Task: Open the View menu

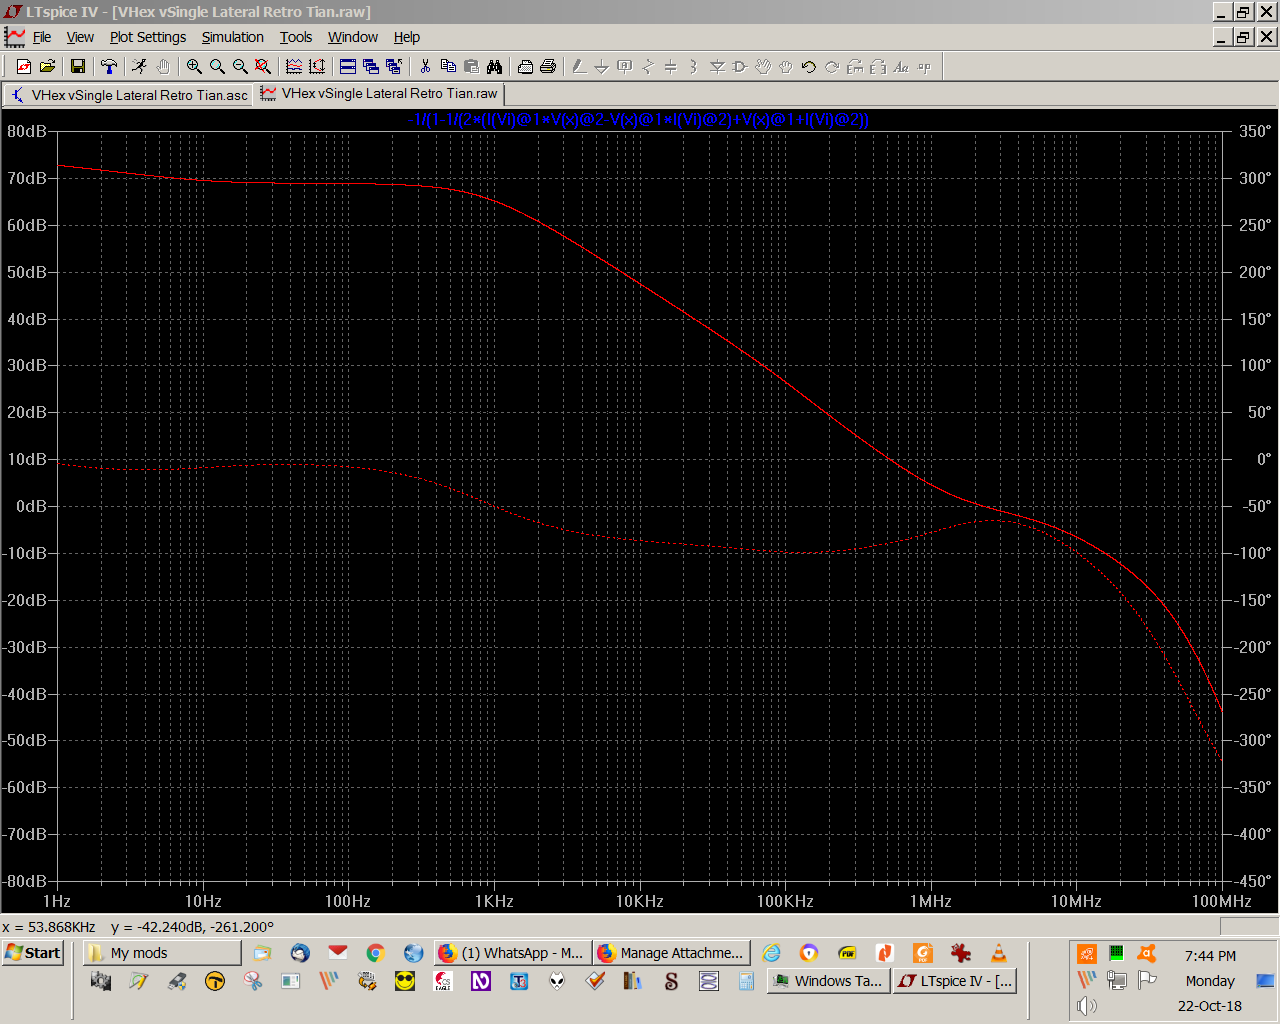Action: [x=80, y=37]
